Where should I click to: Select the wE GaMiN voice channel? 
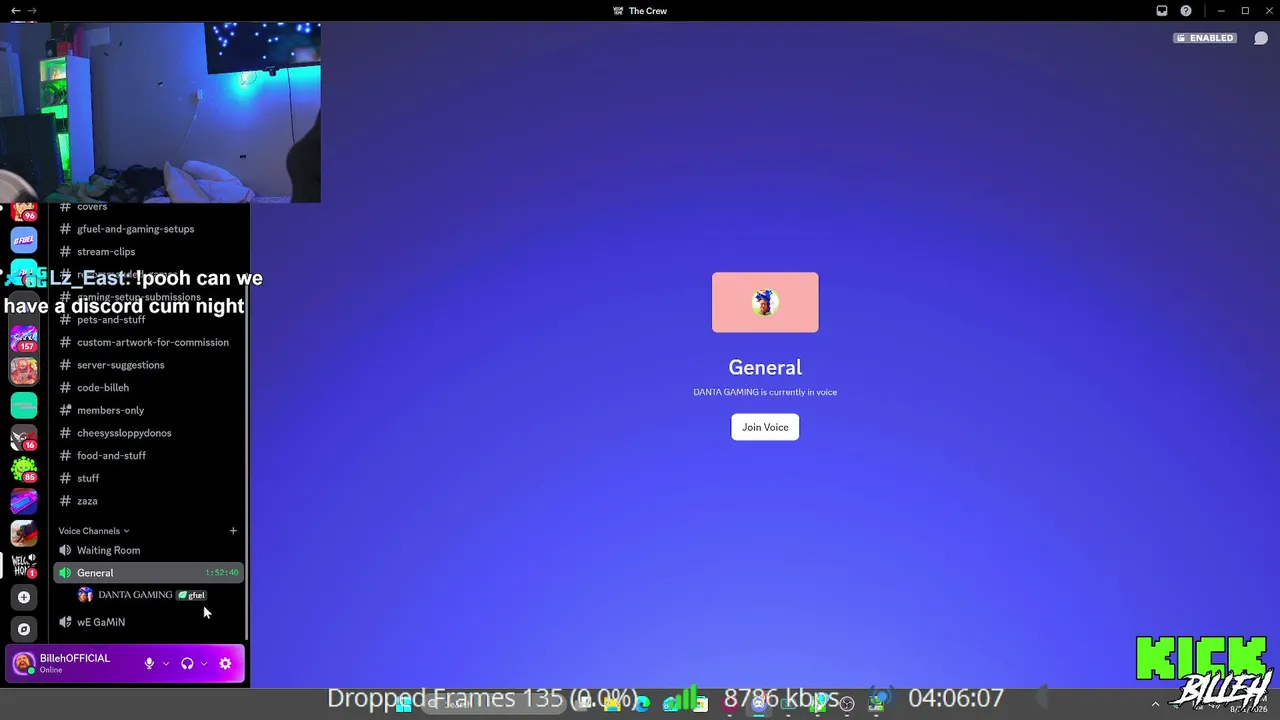[148, 622]
